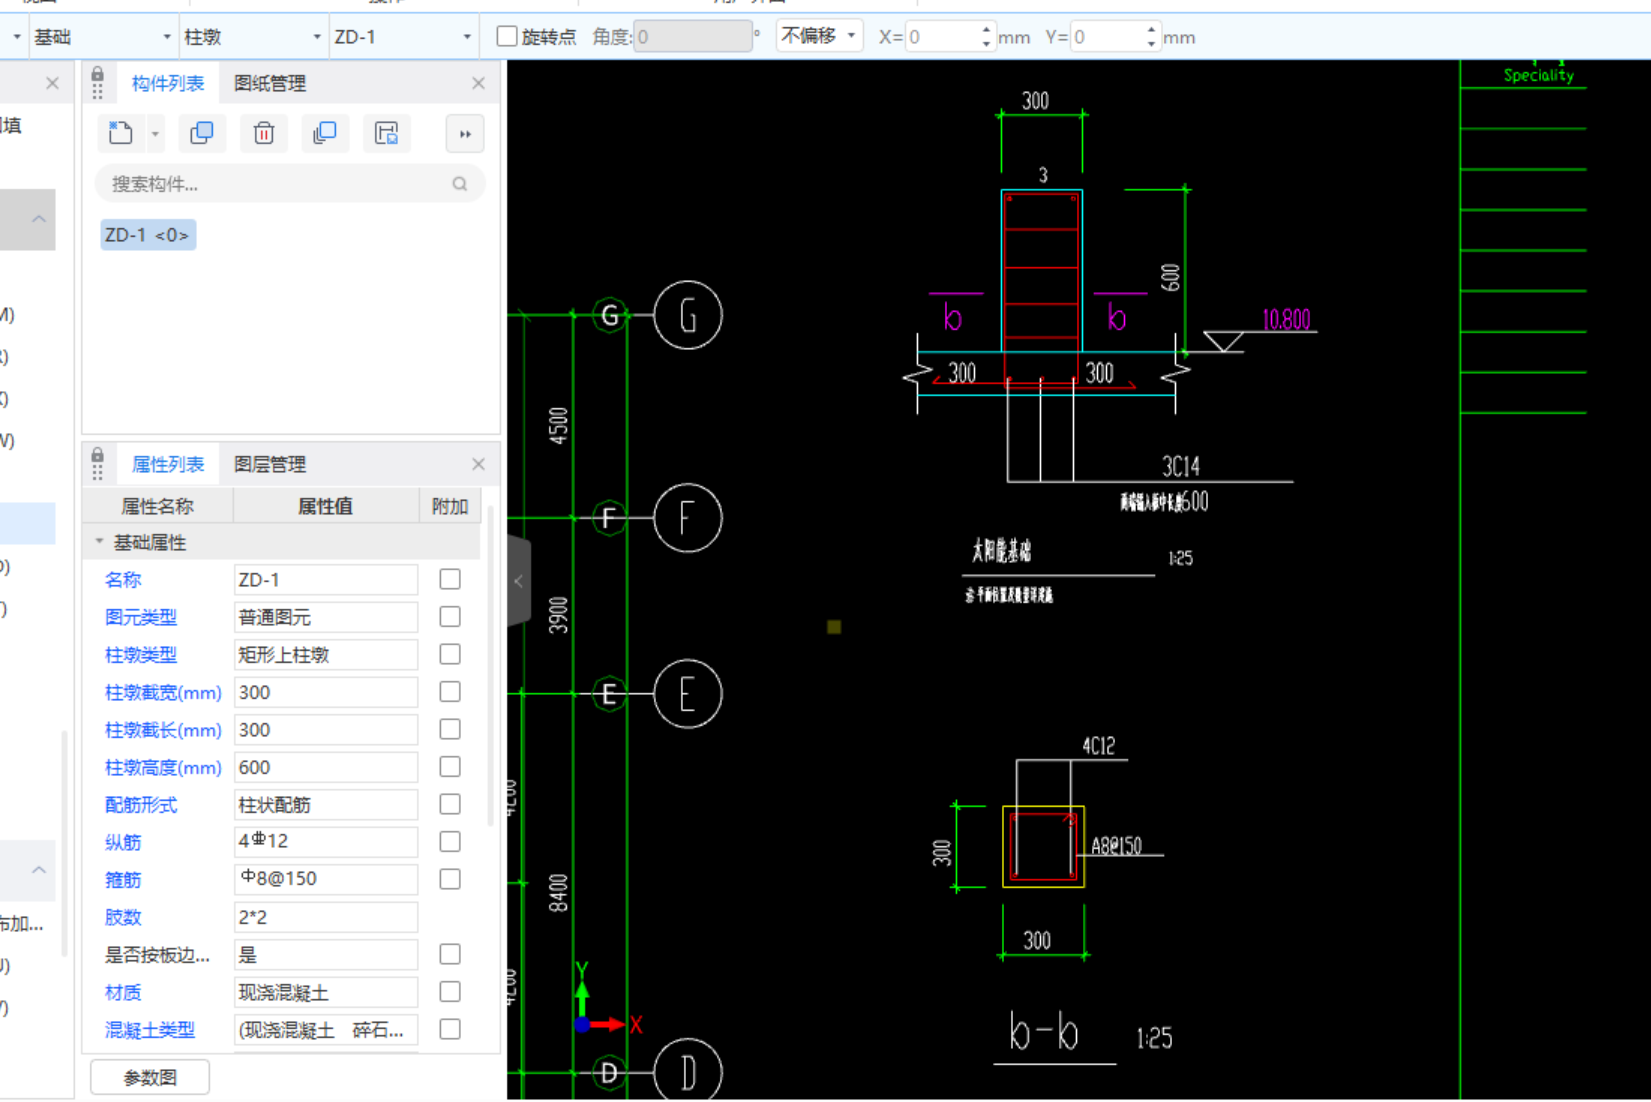Click the Copy component icon
This screenshot has height=1102, width=1651.
[202, 133]
